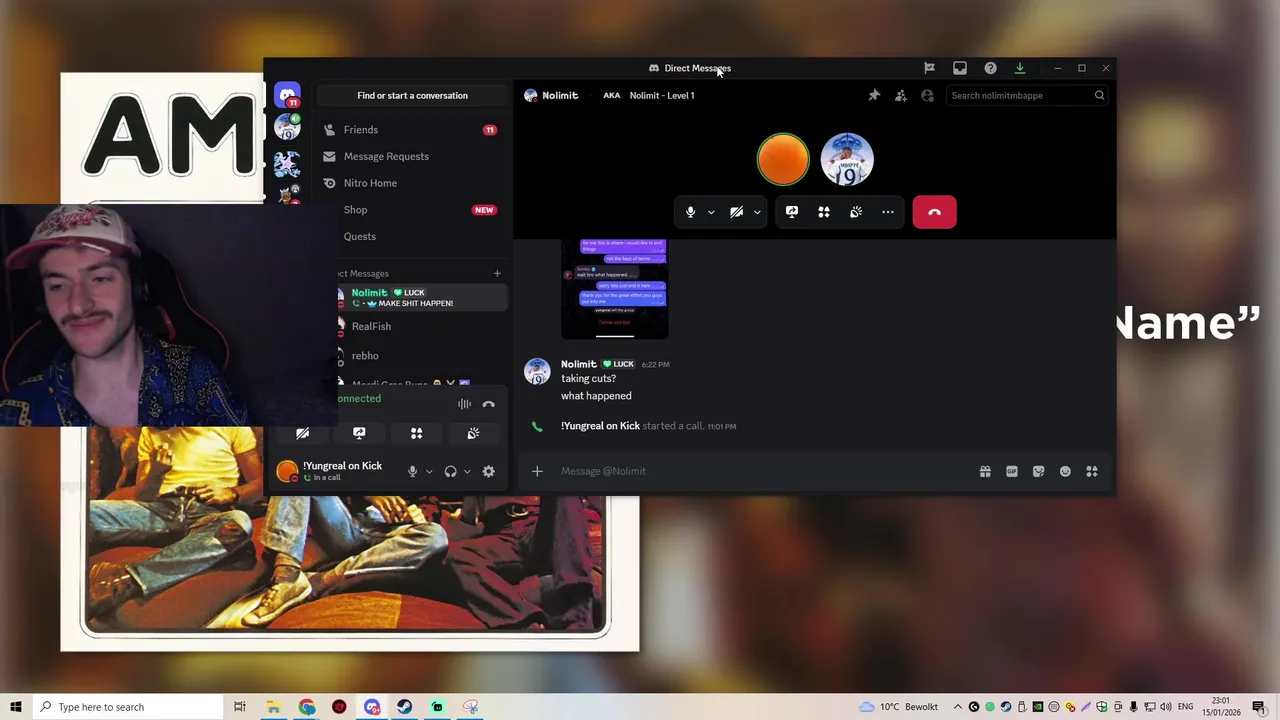Open Quests
The width and height of the screenshot is (1280, 720).
[x=412, y=237]
